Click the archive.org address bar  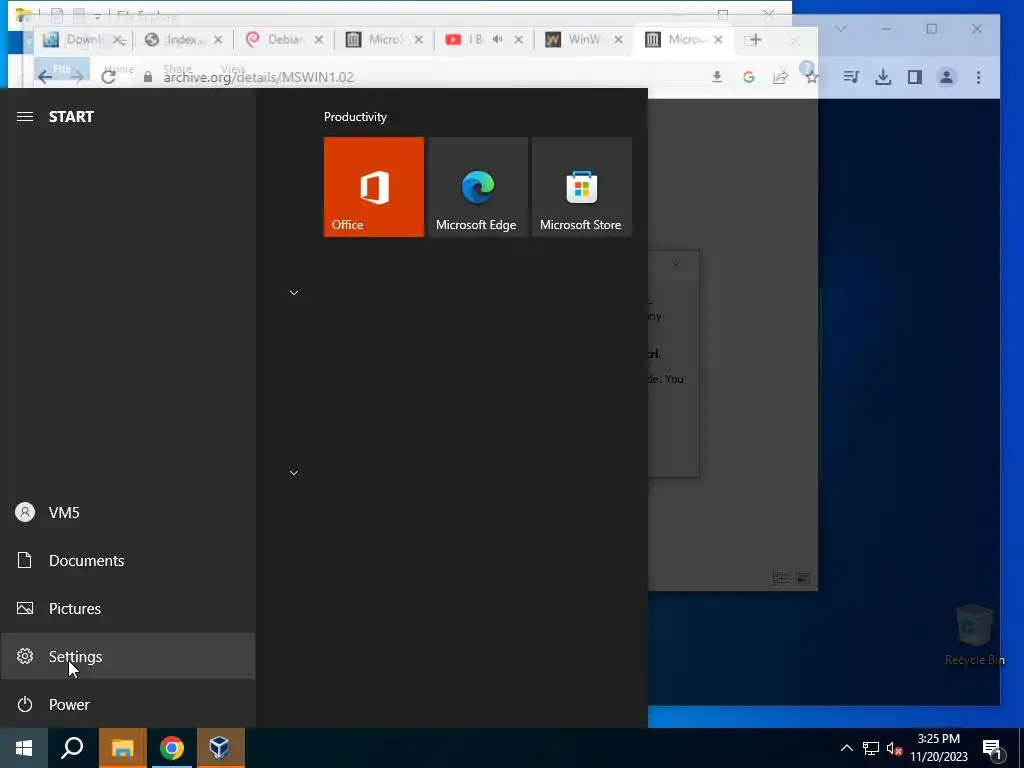point(418,77)
